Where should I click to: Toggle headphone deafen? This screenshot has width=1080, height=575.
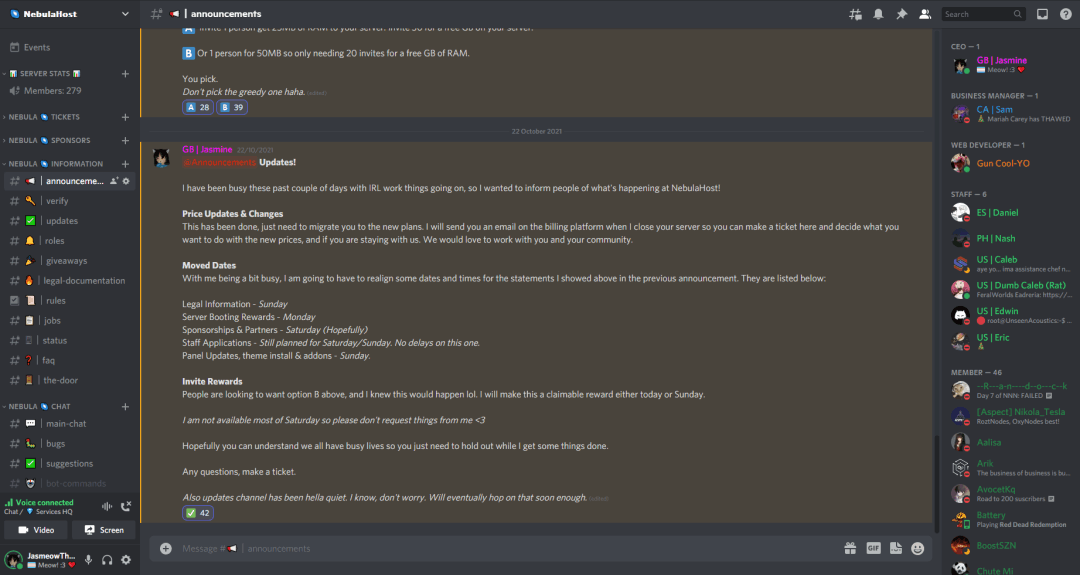[107, 560]
